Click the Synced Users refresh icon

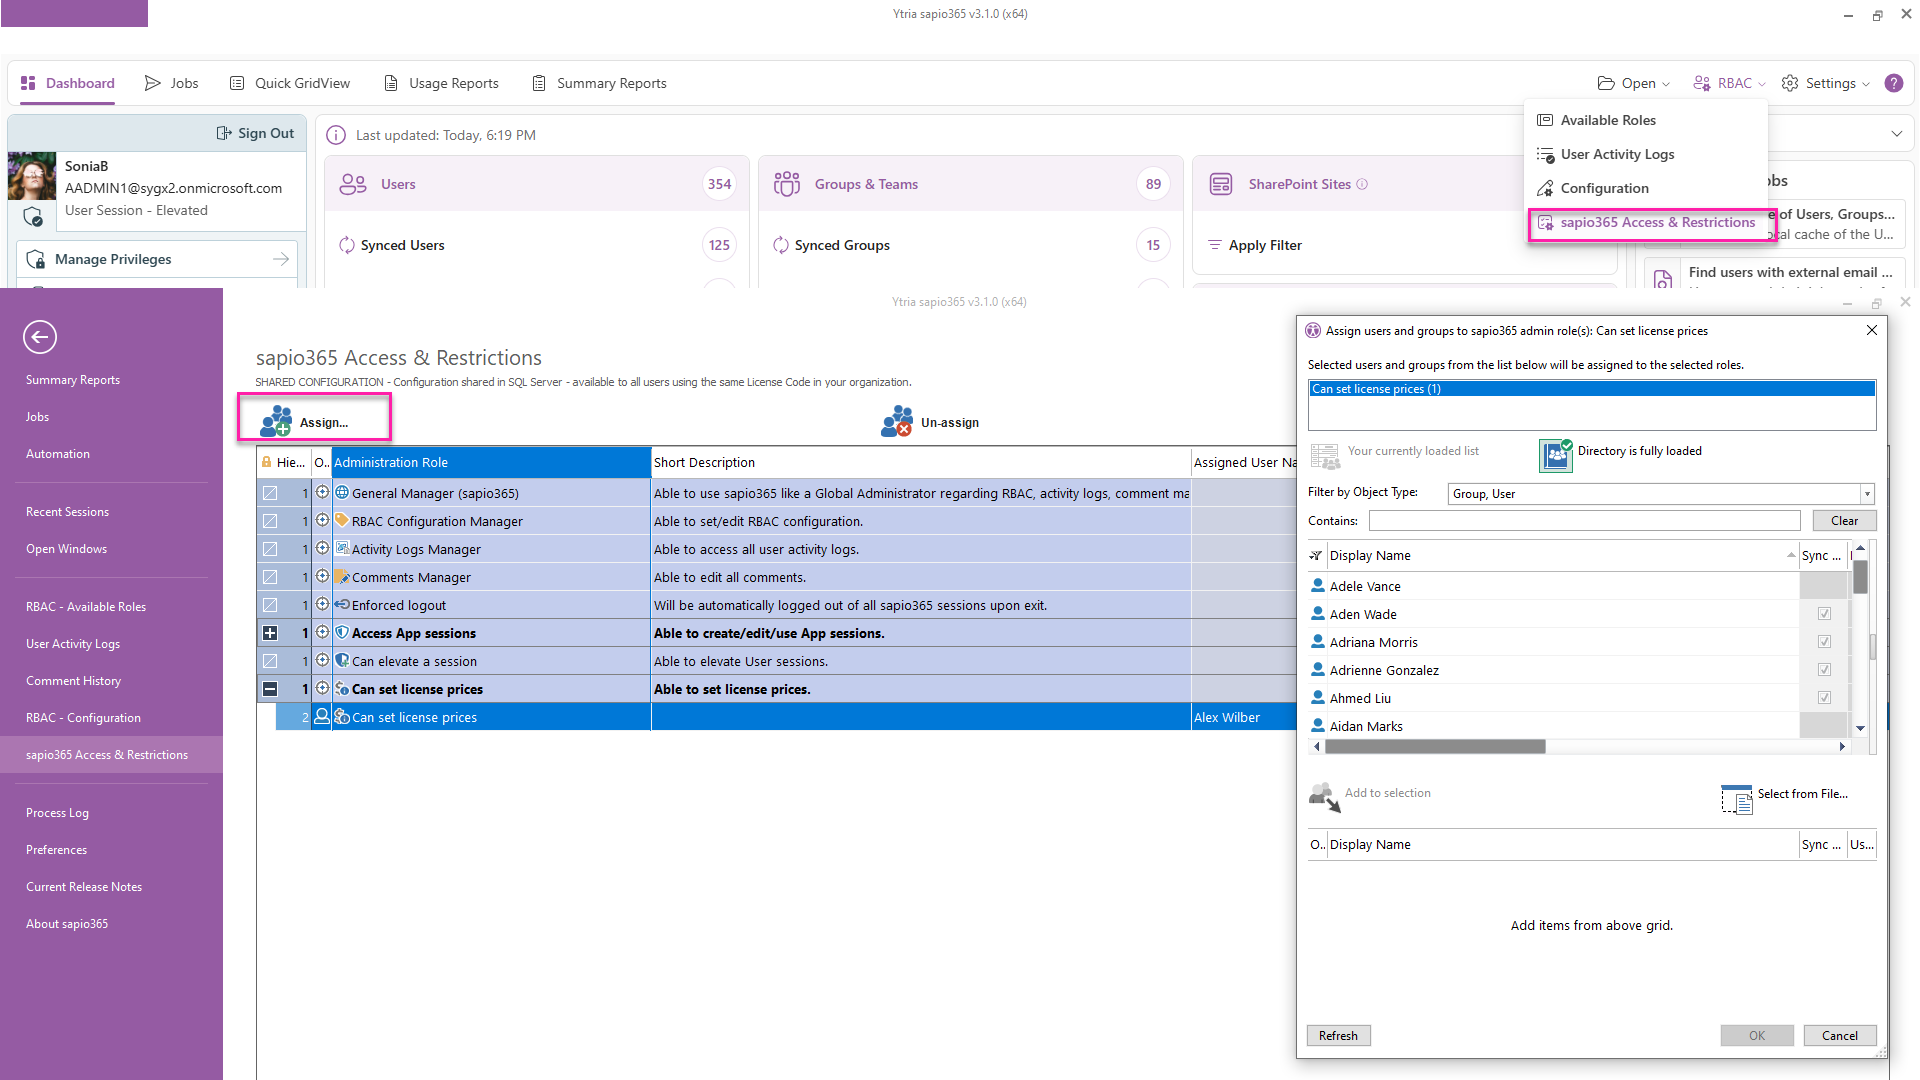click(347, 245)
